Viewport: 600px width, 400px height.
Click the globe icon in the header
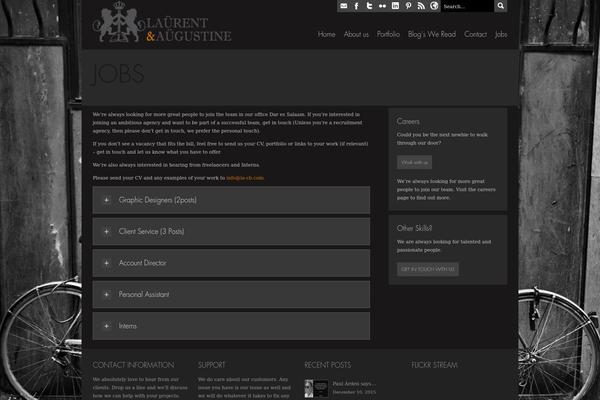pyautogui.click(x=434, y=6)
